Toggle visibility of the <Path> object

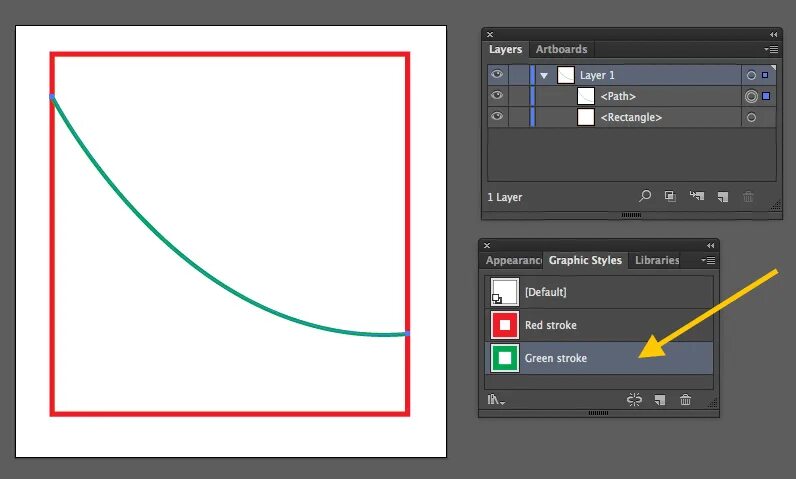496,96
